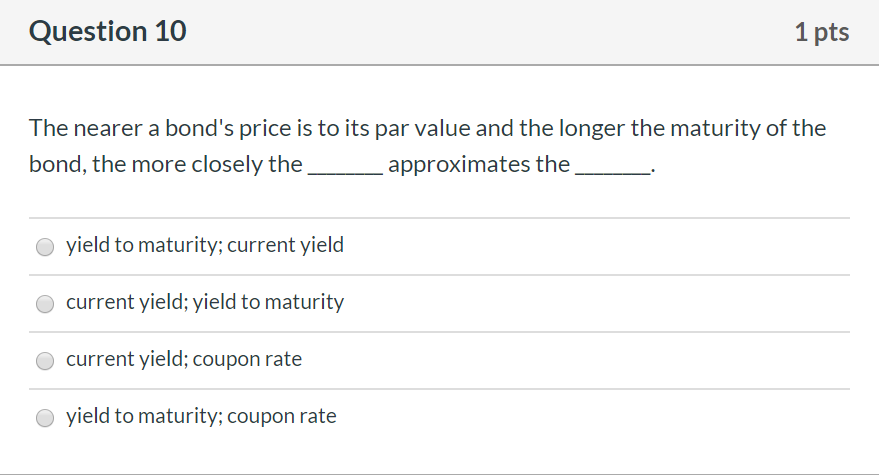Click the "Question 10" heading
This screenshot has height=475, width=879.
point(108,32)
